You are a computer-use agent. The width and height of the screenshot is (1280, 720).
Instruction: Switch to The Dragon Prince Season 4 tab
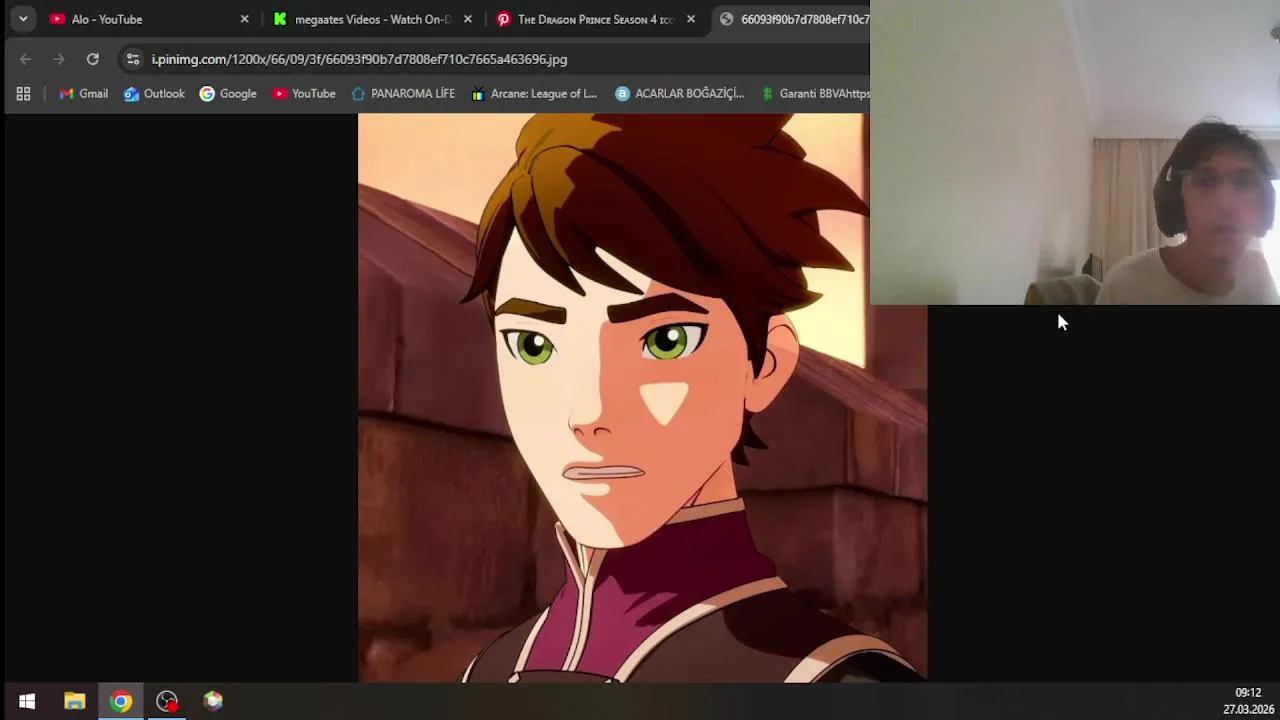(595, 19)
